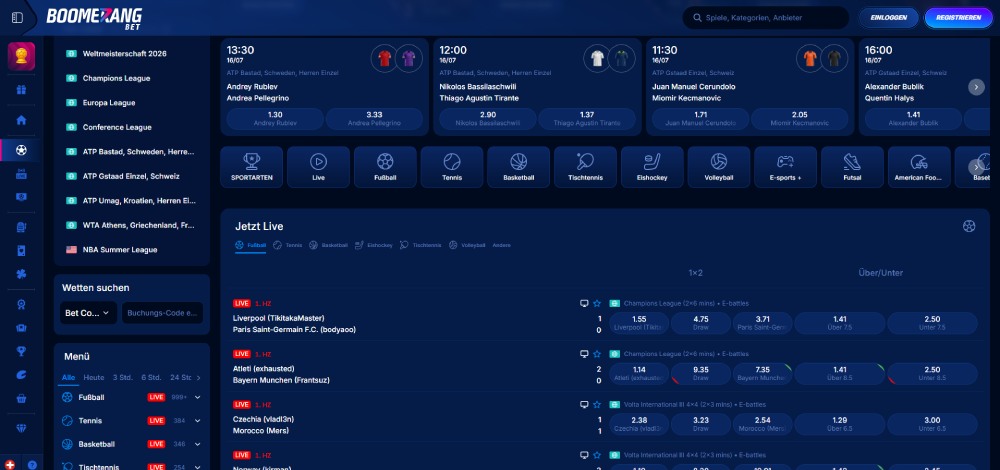Sign up via the REGISTRIEREN button
The width and height of the screenshot is (1000, 470).
point(958,18)
